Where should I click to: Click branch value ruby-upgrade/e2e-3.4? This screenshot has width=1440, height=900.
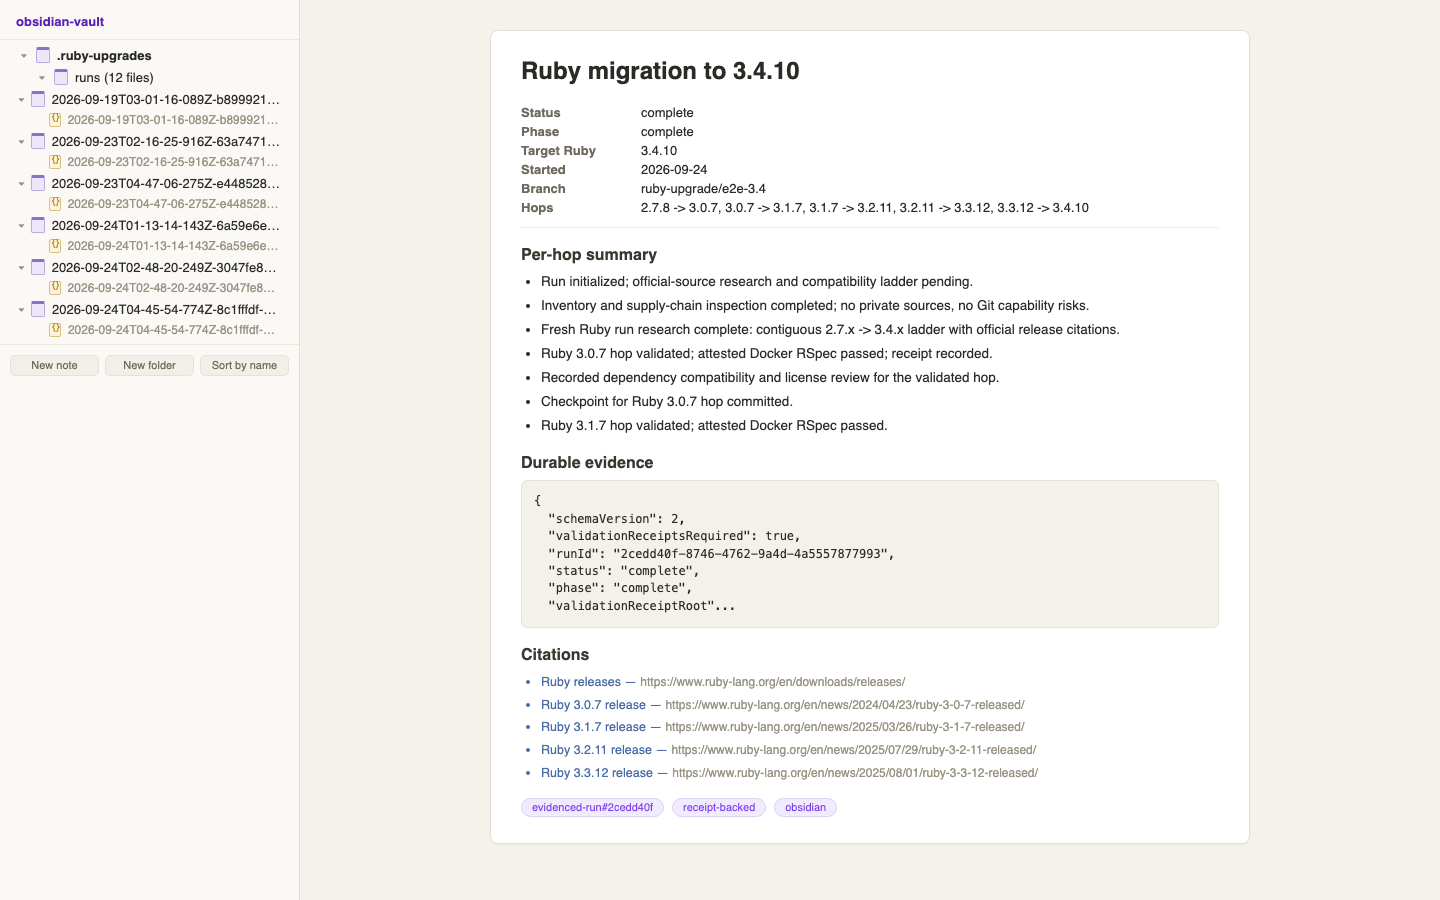coord(703,189)
